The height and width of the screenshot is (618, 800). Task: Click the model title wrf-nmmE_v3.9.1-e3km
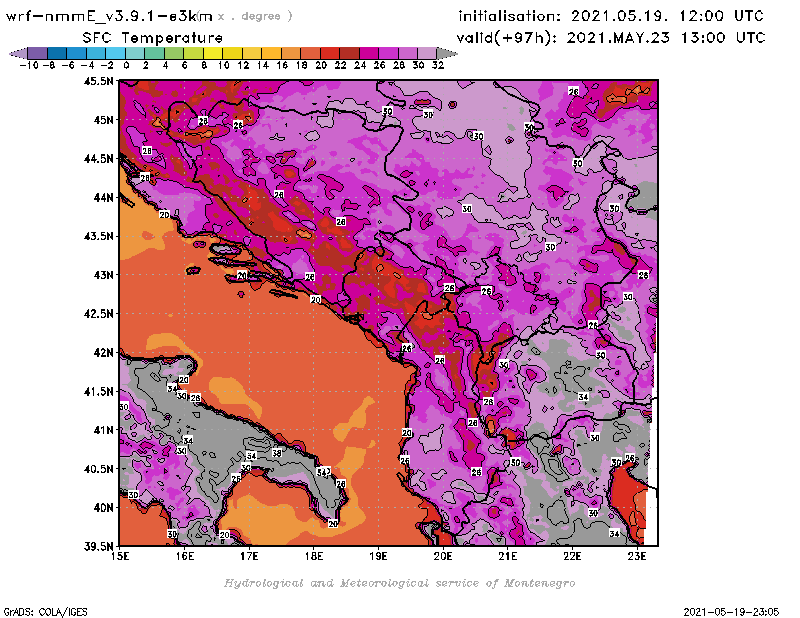tap(109, 16)
